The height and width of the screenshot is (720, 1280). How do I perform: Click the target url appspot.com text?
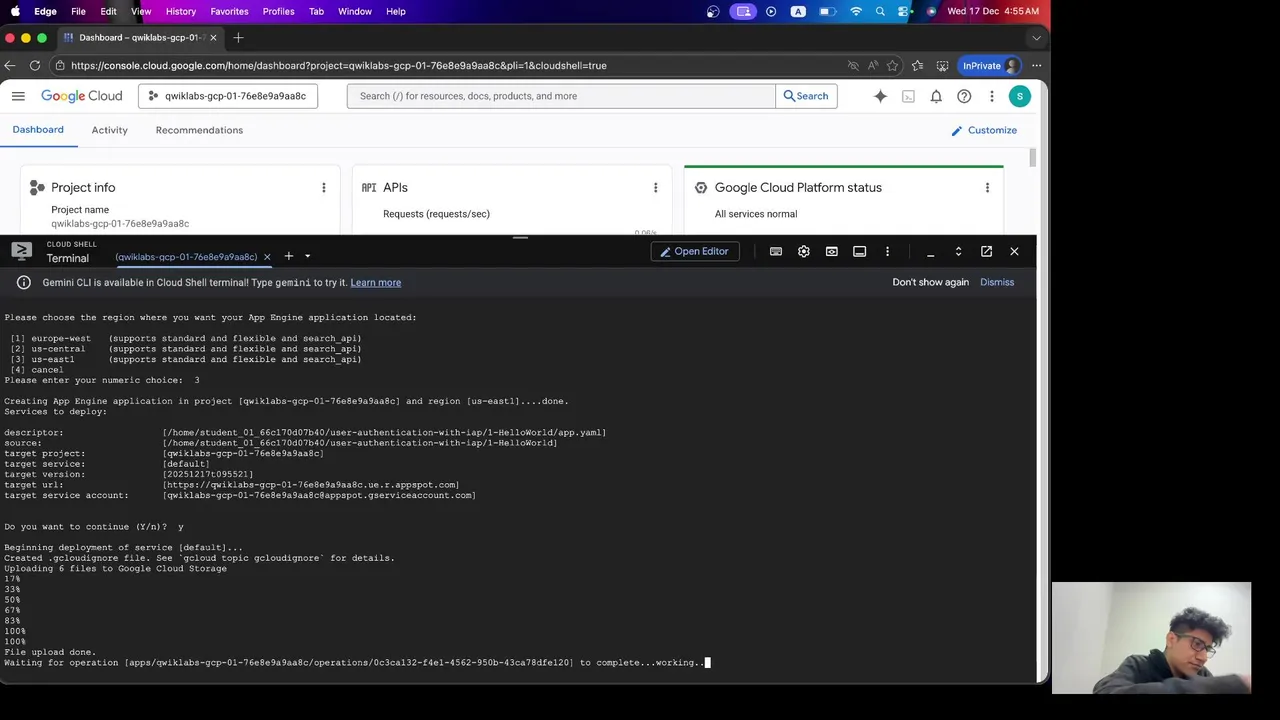tap(311, 485)
